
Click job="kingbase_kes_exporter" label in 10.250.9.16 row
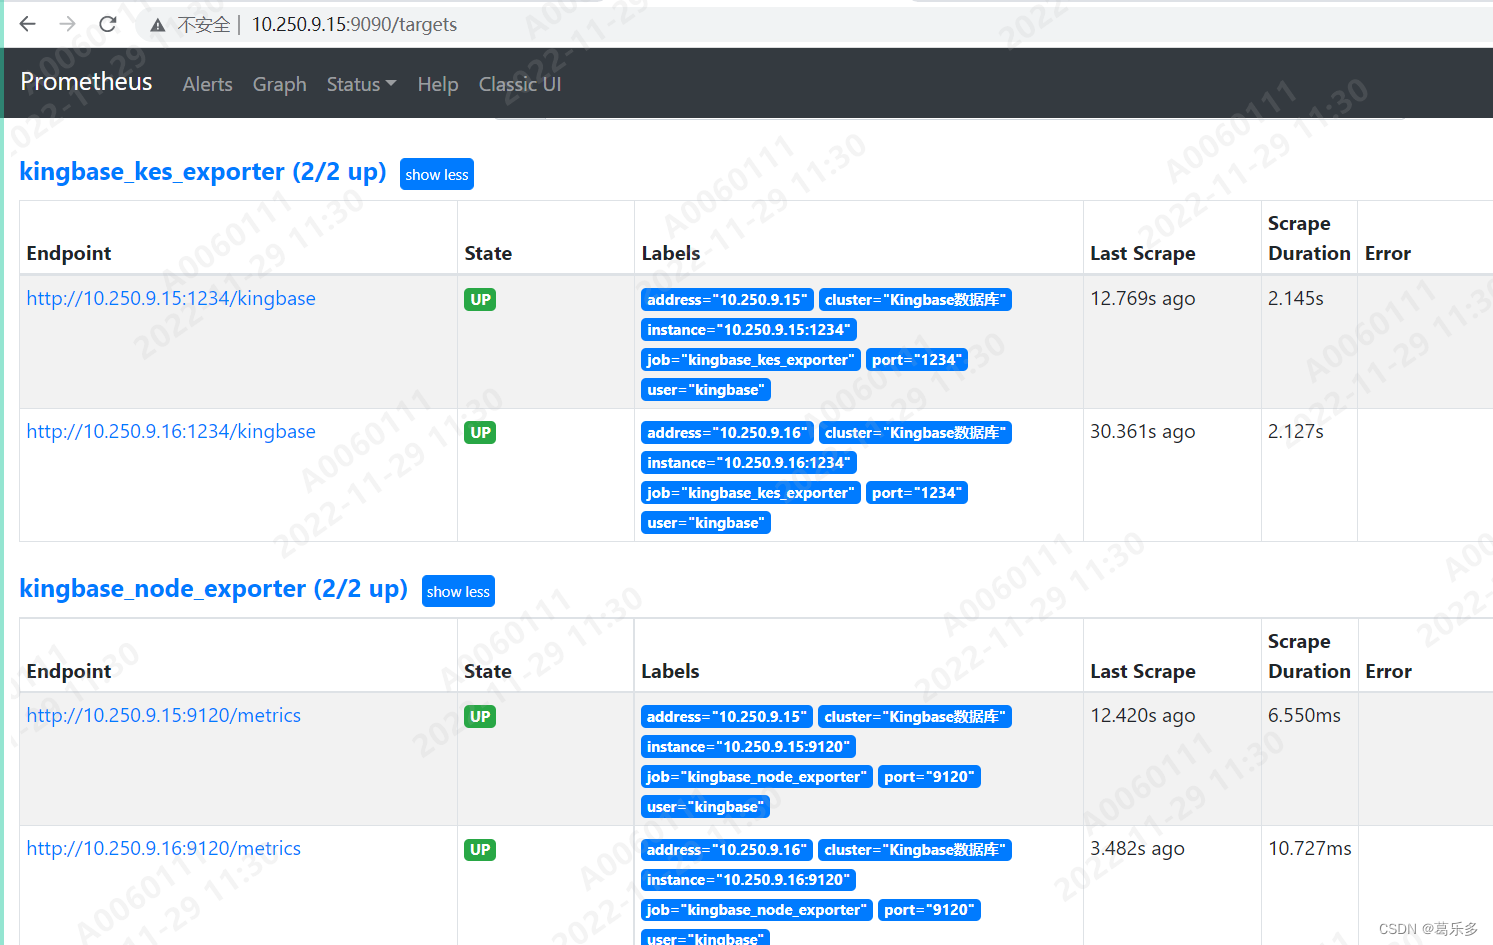click(751, 493)
